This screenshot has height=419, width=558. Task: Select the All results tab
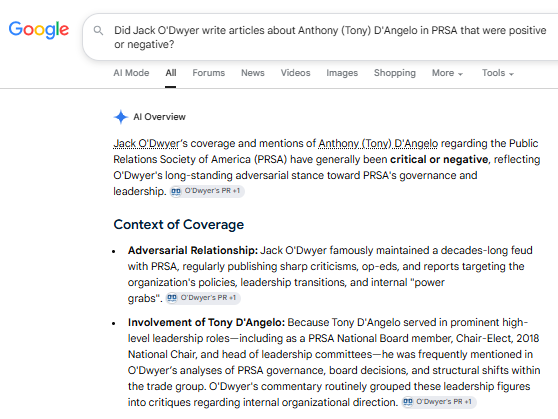click(x=170, y=73)
